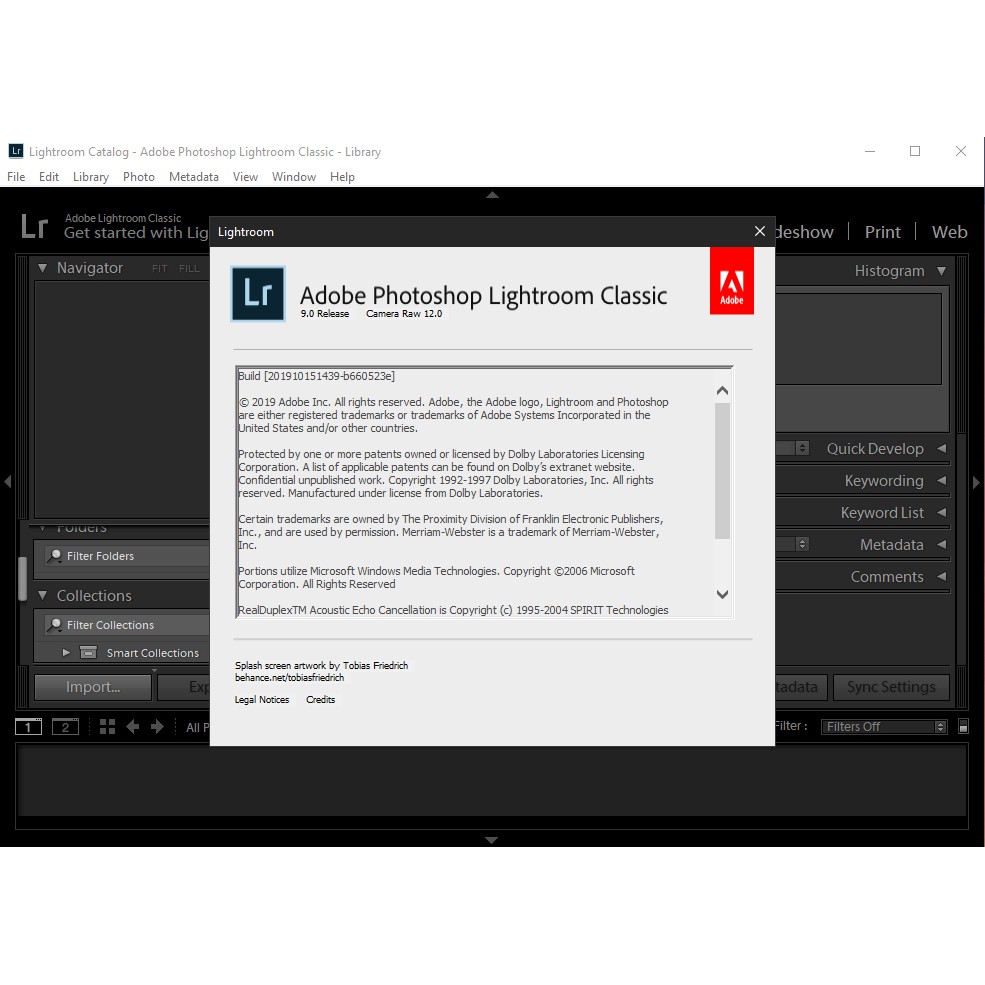Open the Help menu

tap(342, 177)
